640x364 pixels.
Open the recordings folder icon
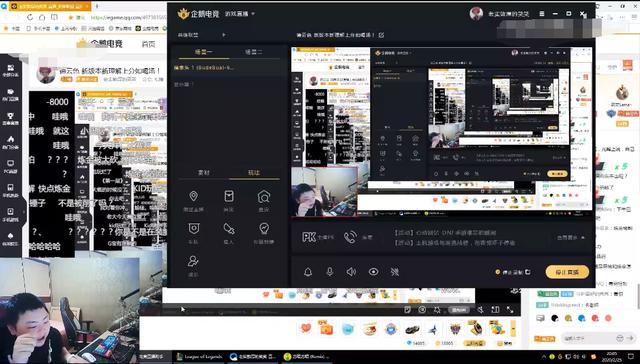coord(528,272)
